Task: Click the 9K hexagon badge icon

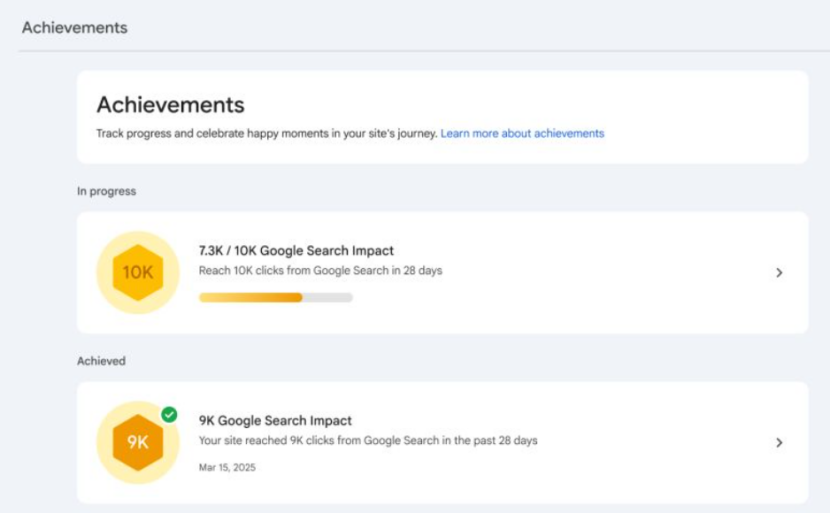Action: (137, 442)
